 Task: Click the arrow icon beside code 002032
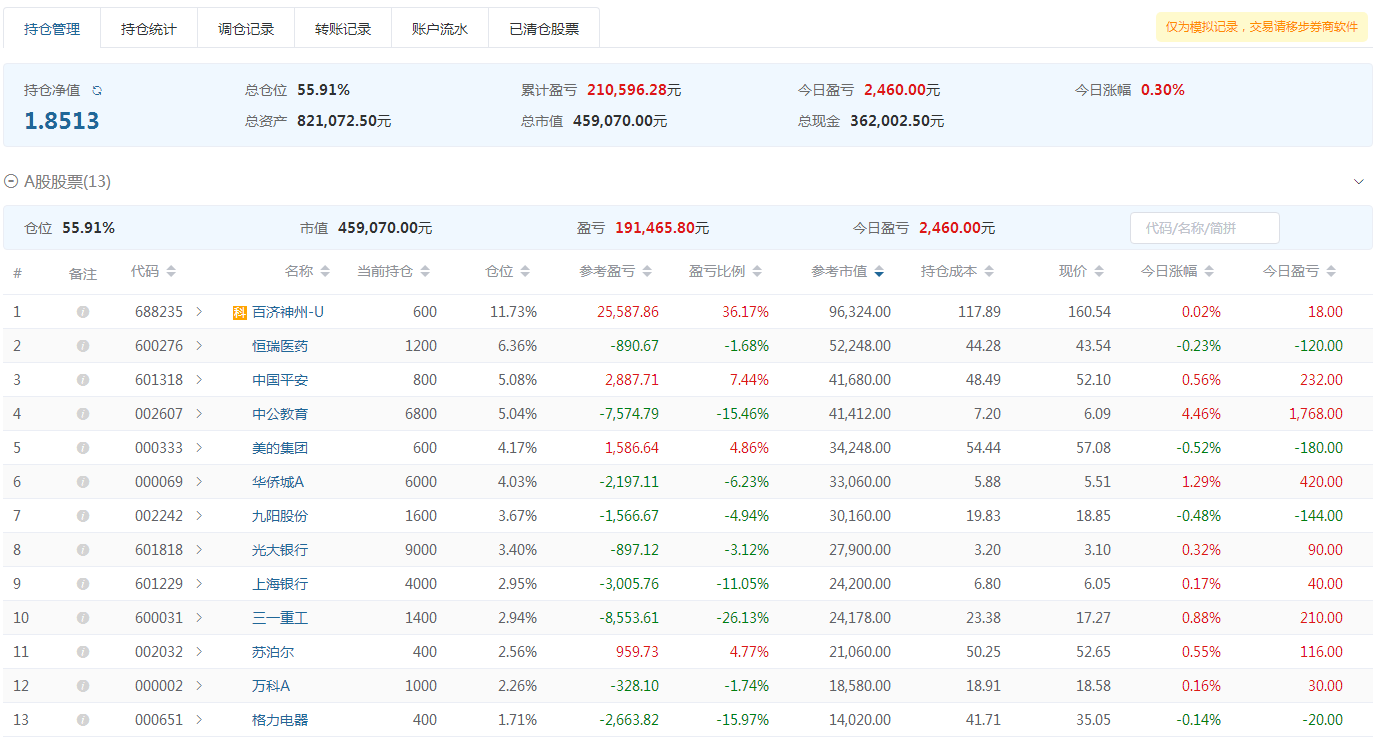[199, 652]
